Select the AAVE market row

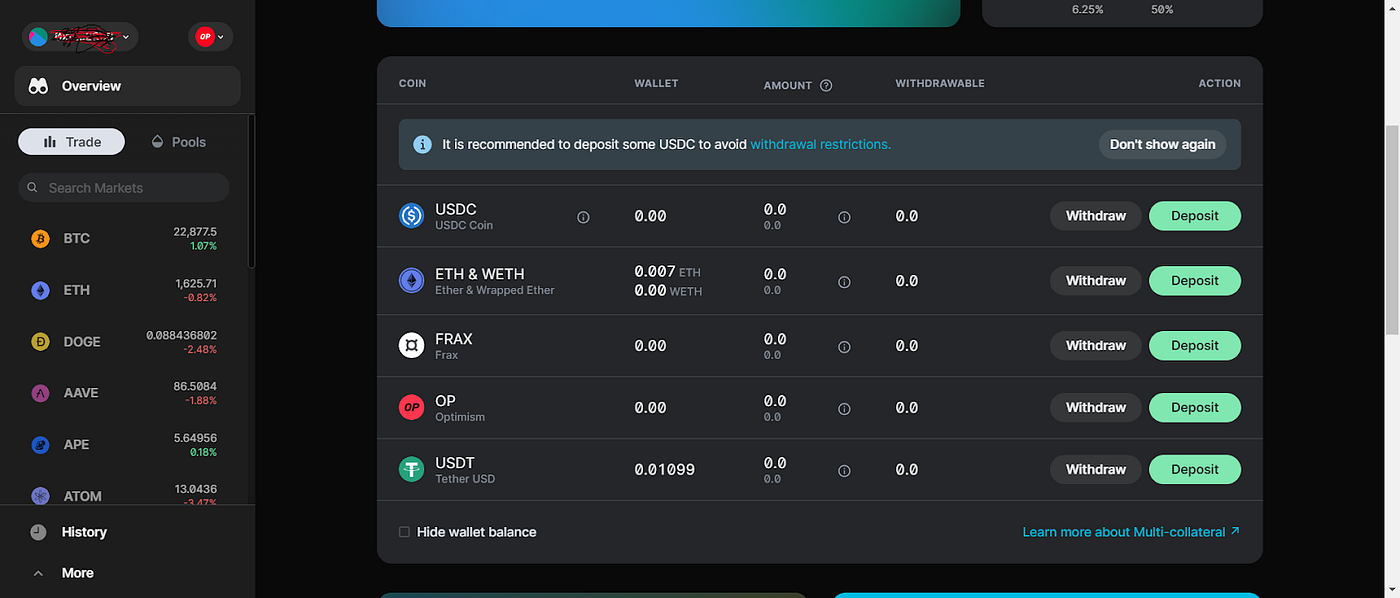tap(125, 393)
